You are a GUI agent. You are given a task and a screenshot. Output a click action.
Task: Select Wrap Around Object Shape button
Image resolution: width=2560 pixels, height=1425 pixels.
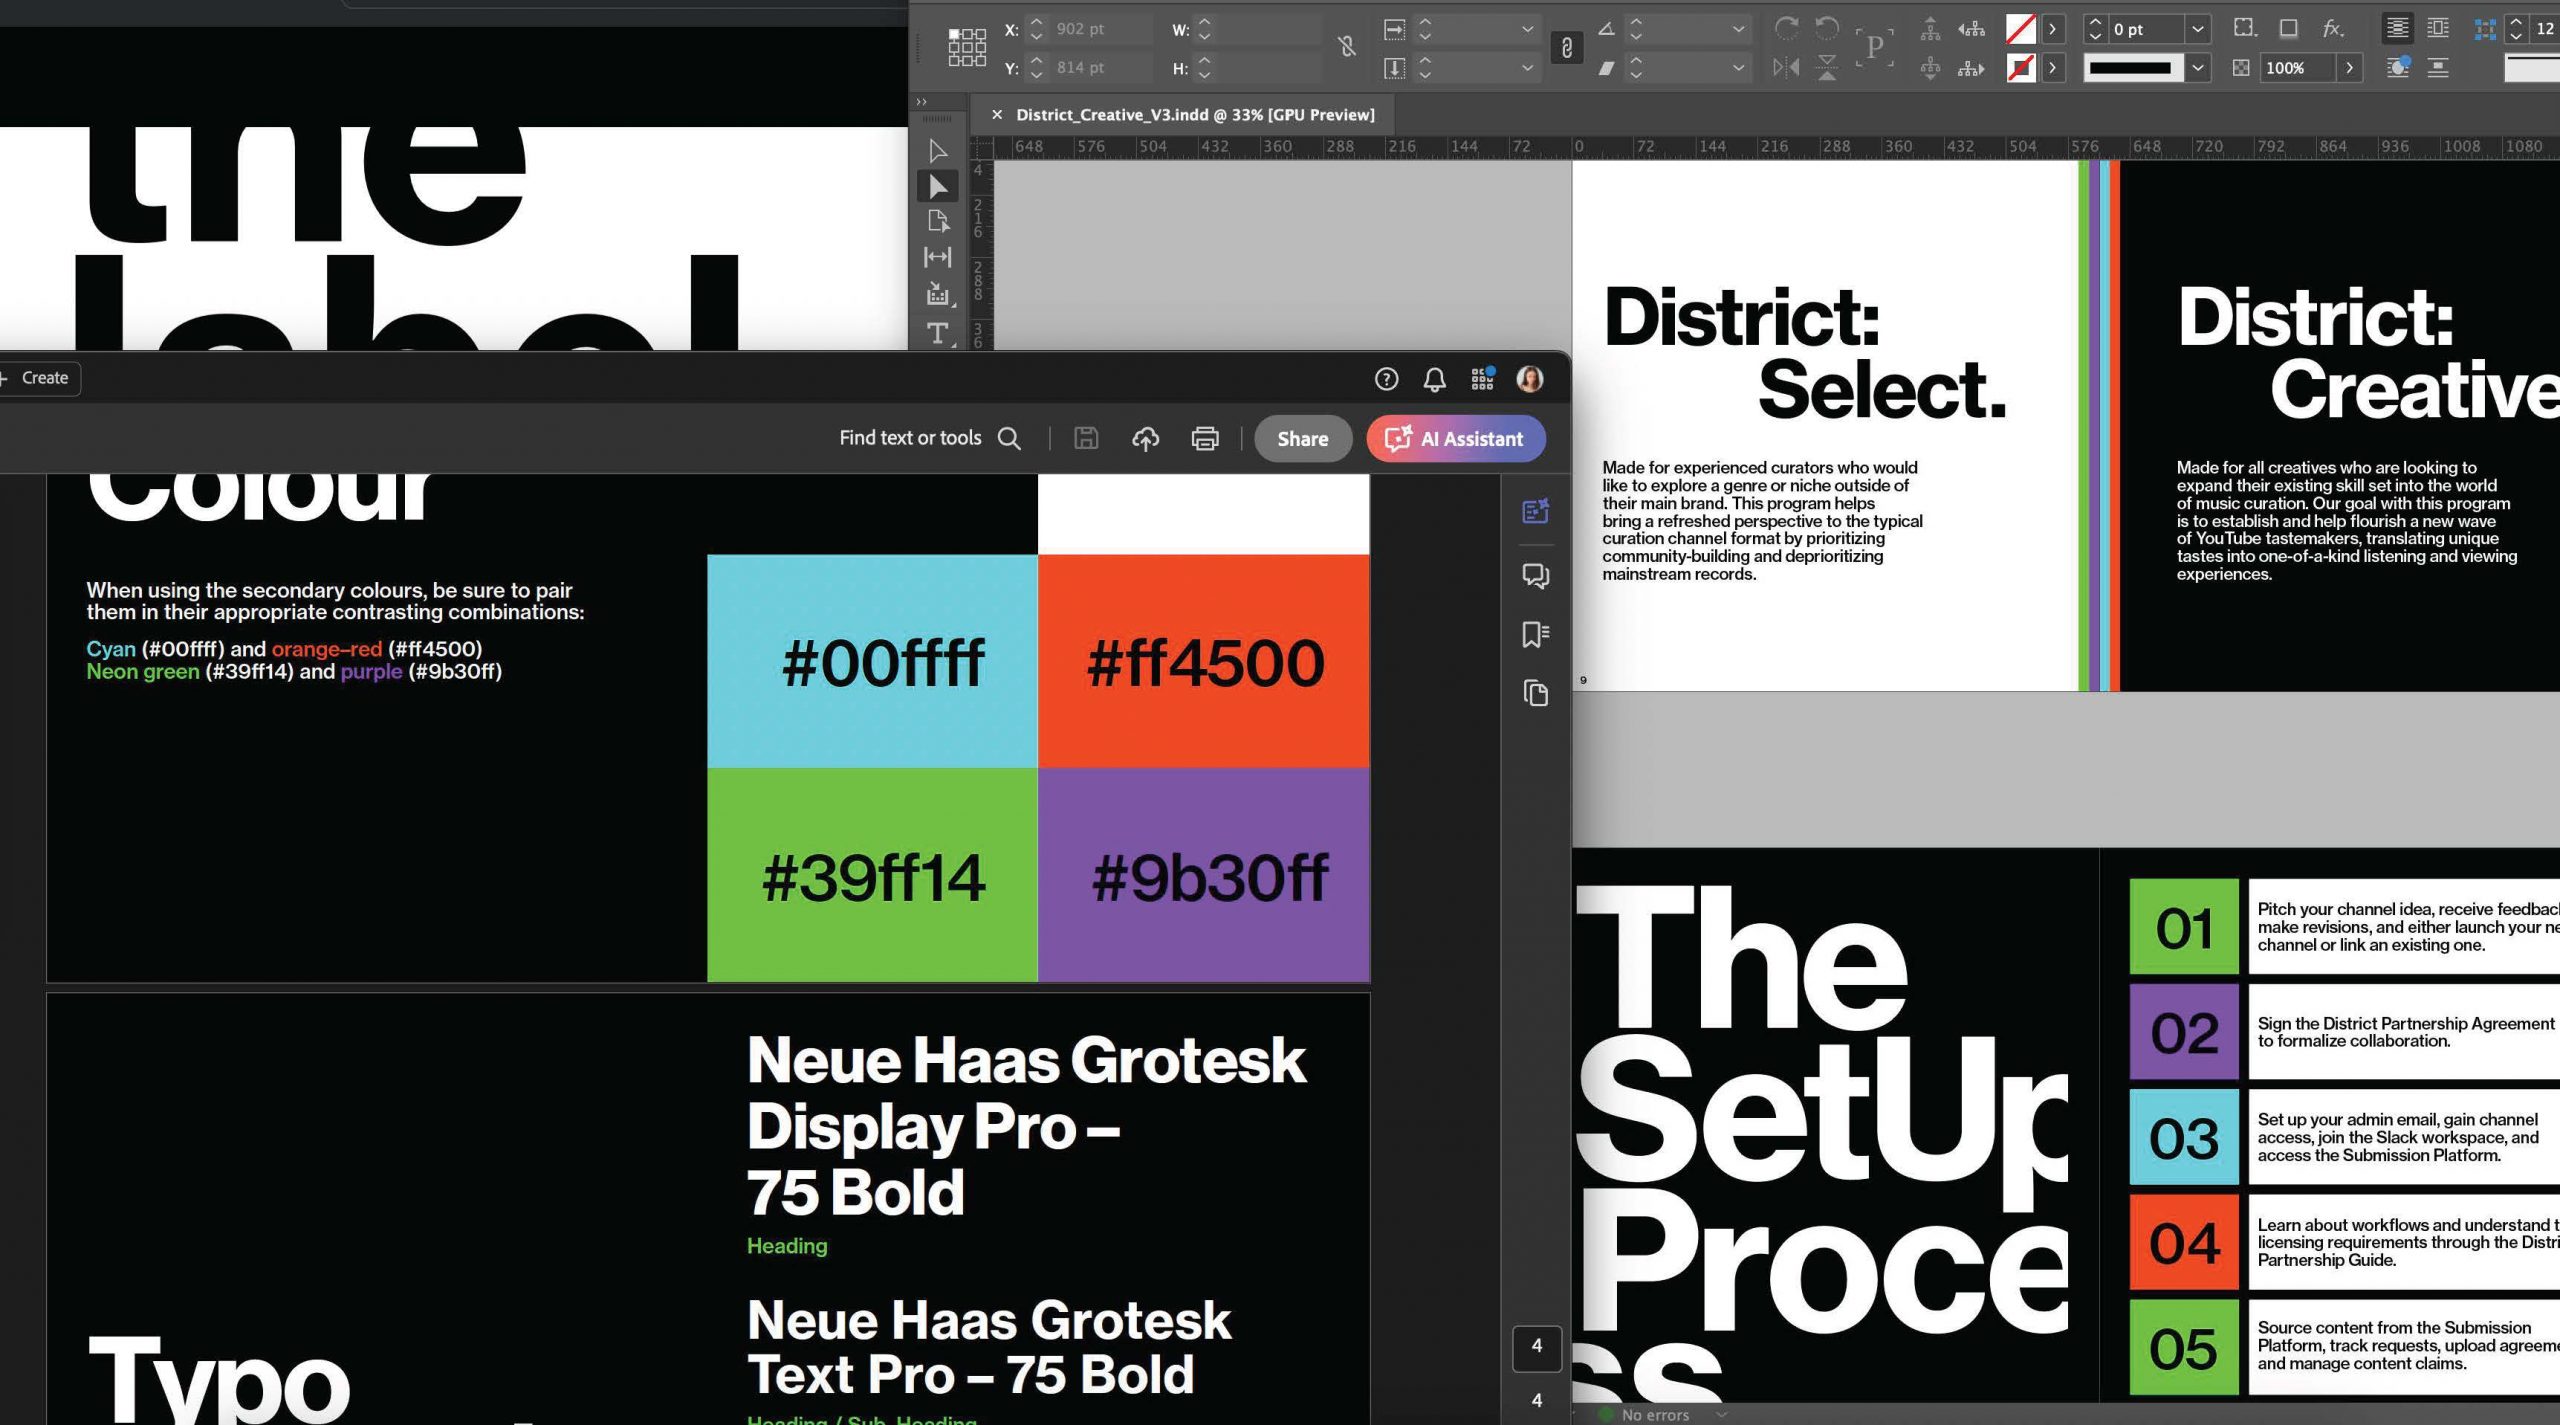[2397, 68]
